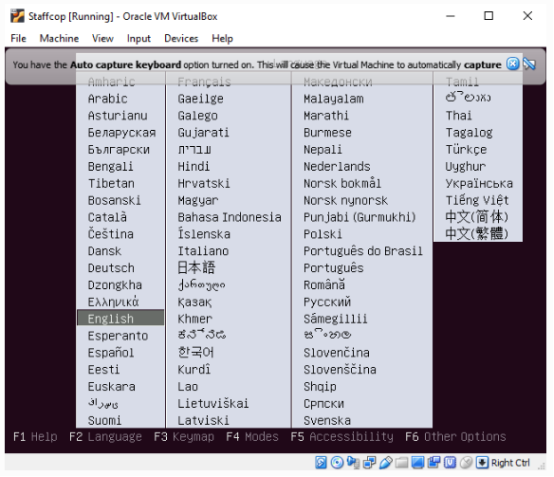Open the audio settings status icon

pos(353,463)
